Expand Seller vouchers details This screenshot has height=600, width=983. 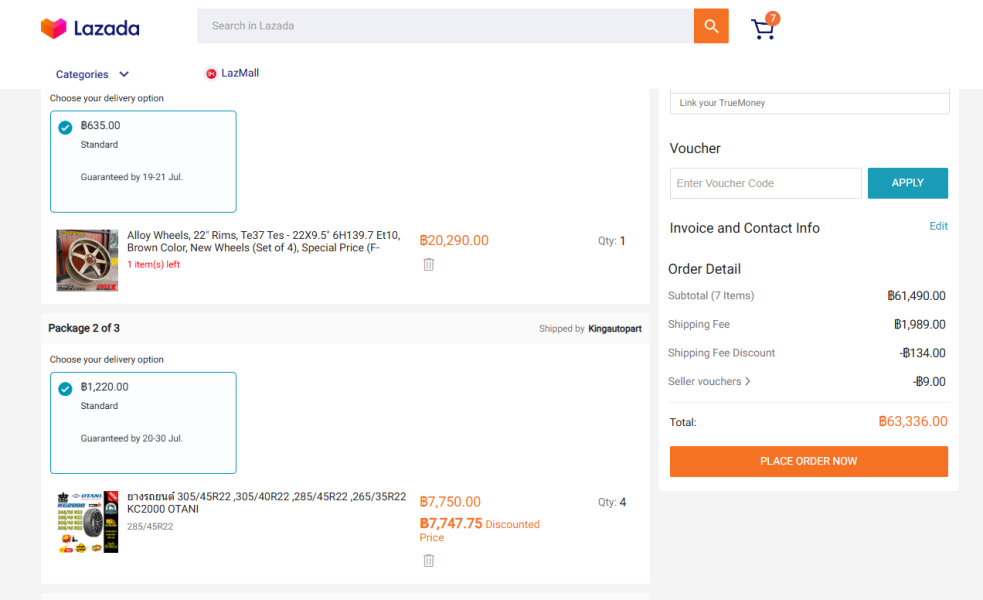[709, 381]
